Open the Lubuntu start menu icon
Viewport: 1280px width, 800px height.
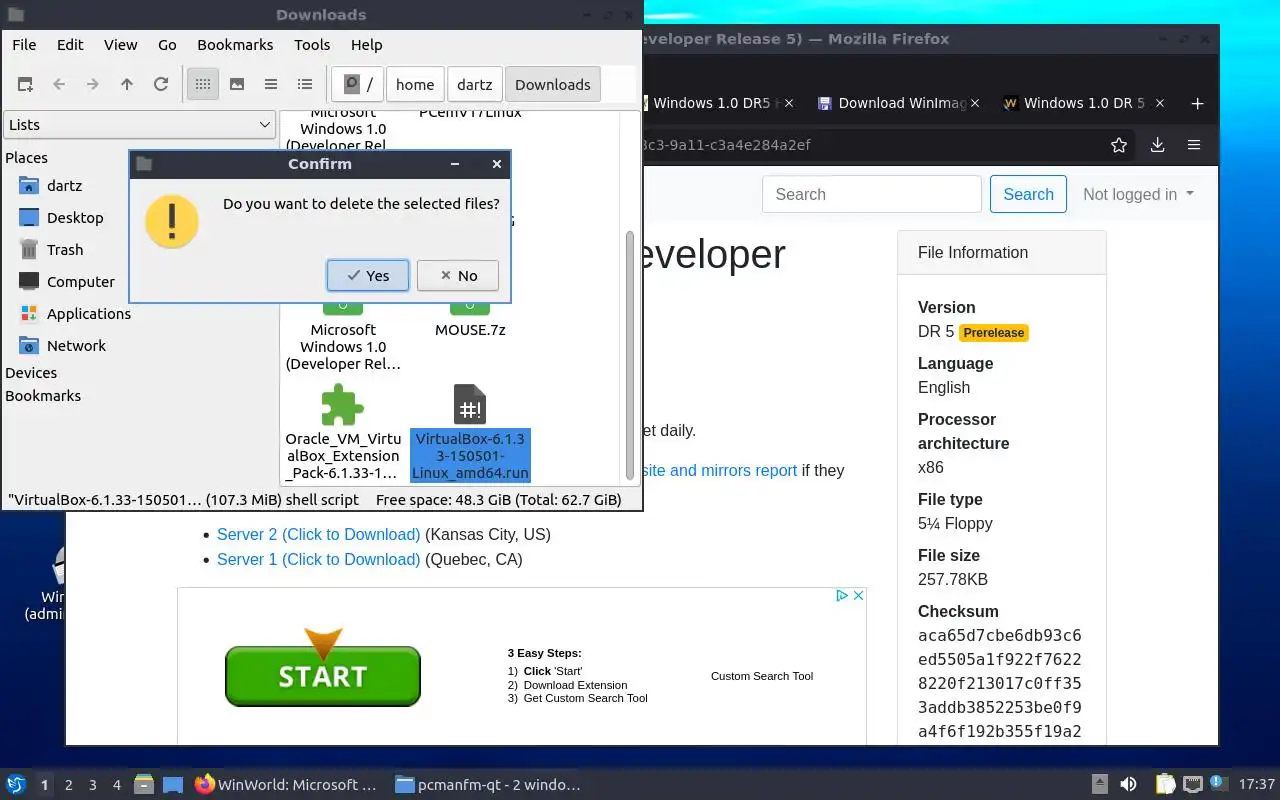[x=15, y=785]
